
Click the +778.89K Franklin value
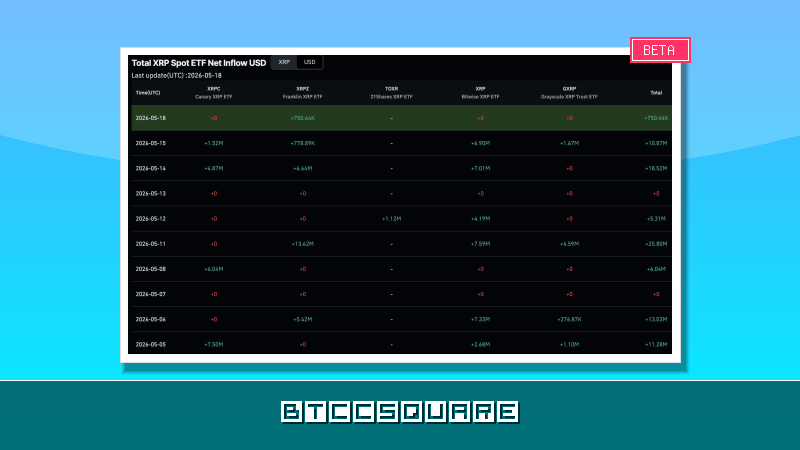tap(303, 143)
